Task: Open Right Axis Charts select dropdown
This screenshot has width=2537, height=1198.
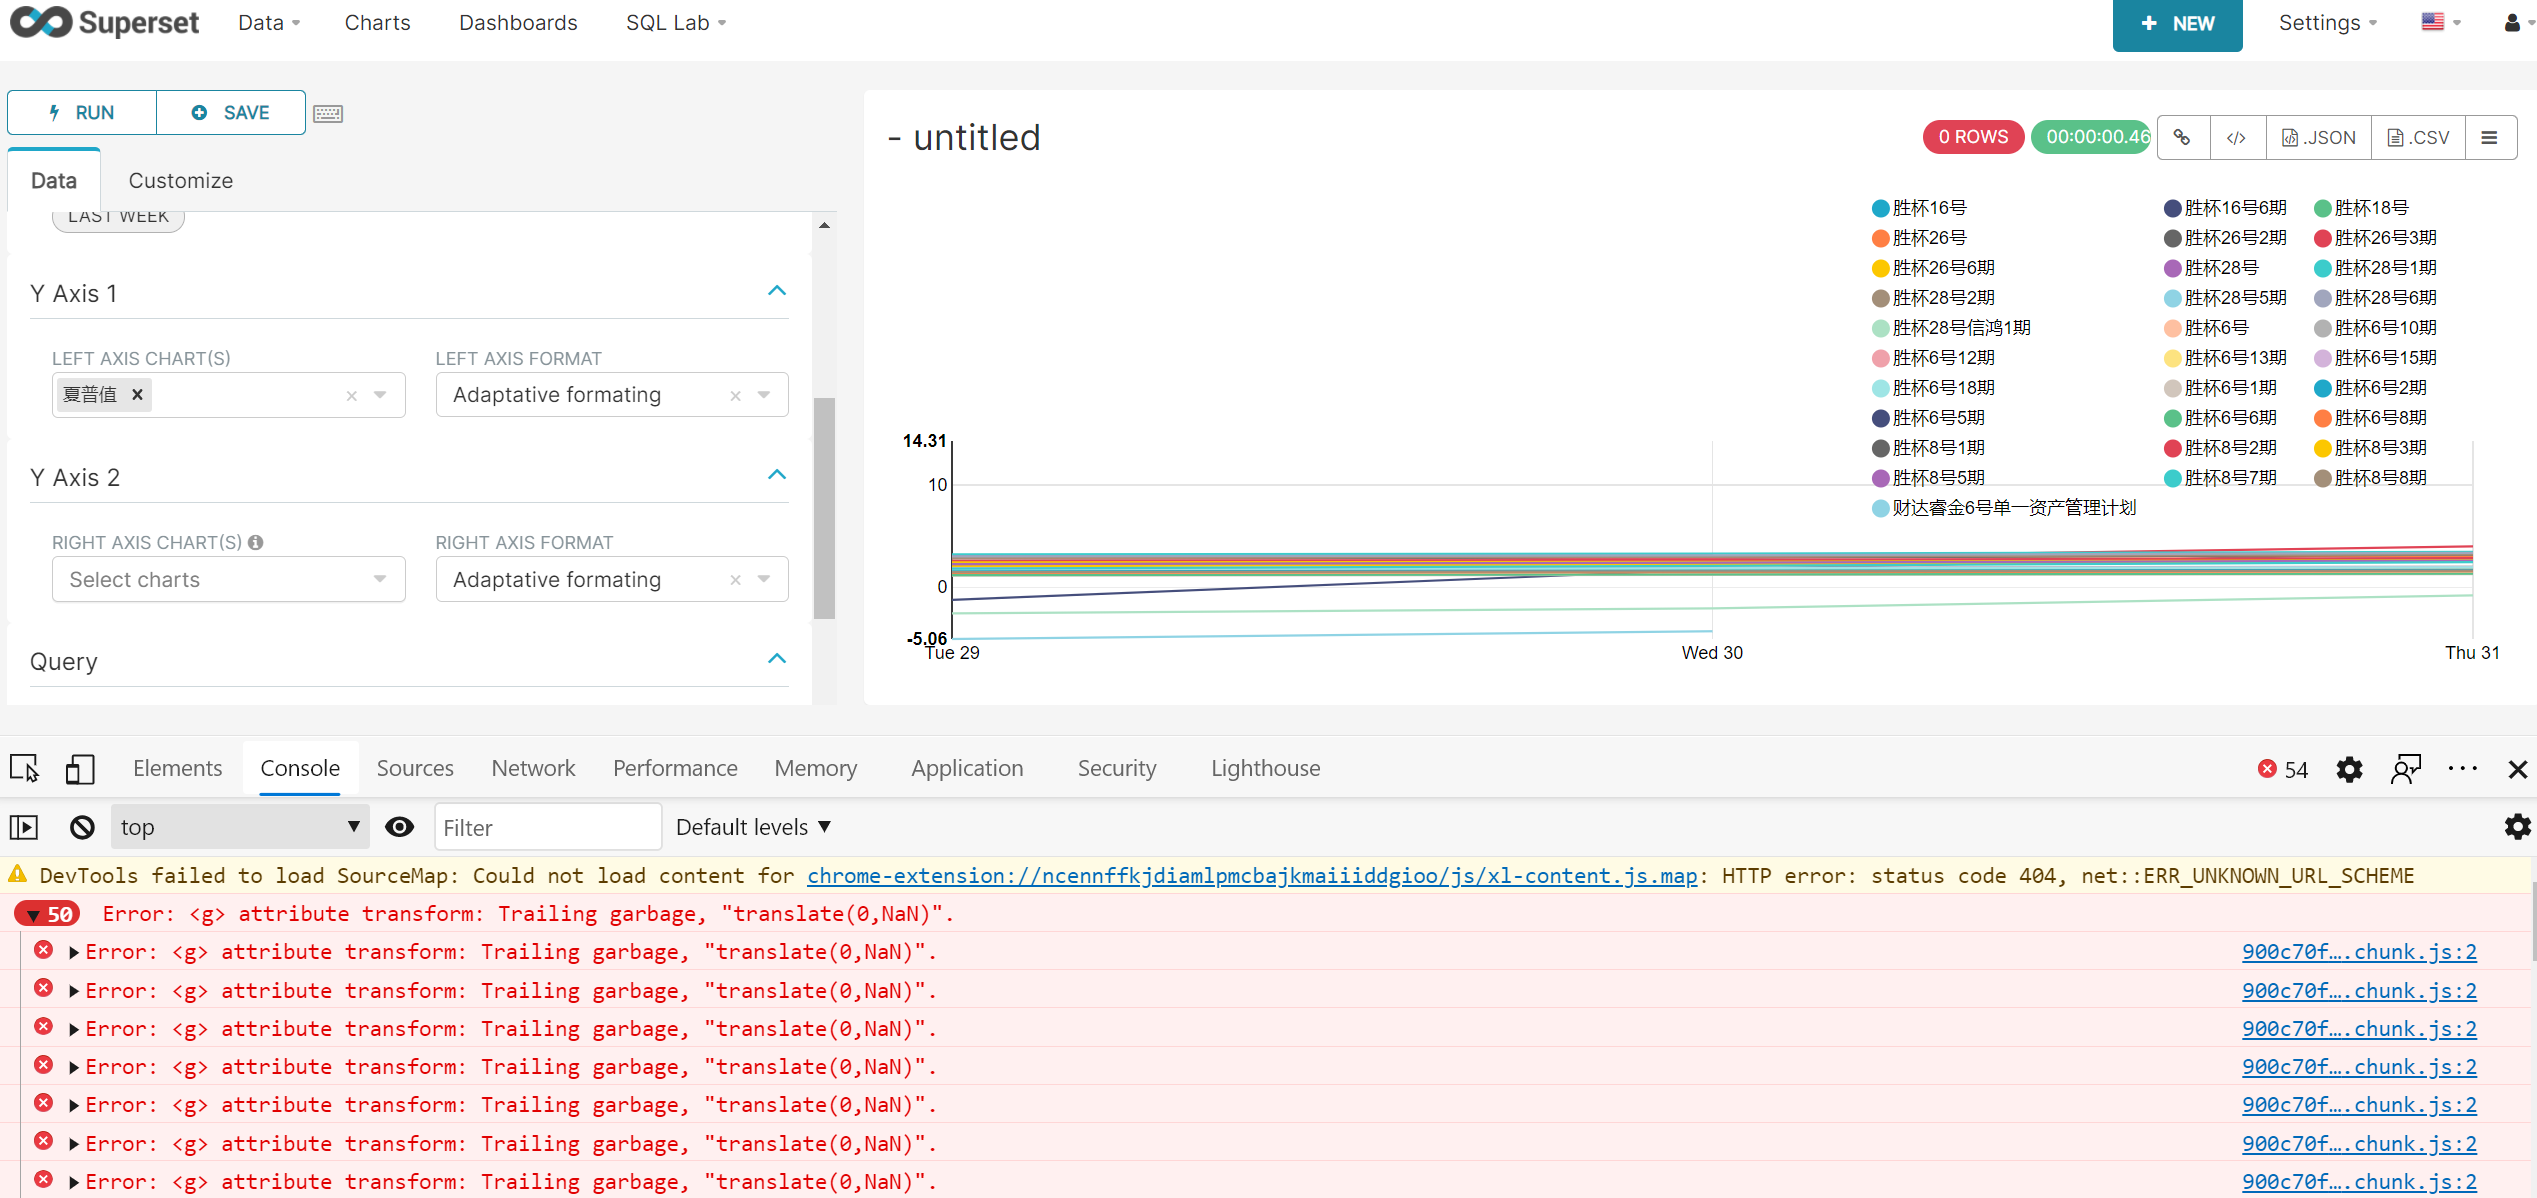Action: coord(229,580)
